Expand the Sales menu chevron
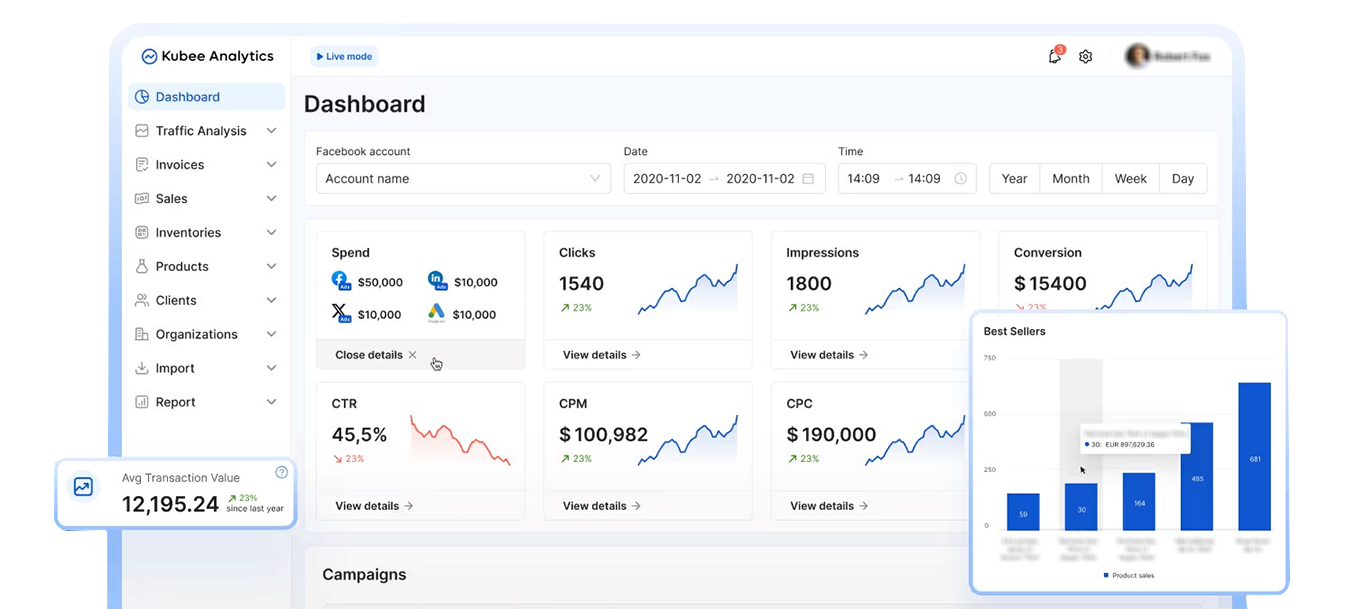 [x=271, y=199]
